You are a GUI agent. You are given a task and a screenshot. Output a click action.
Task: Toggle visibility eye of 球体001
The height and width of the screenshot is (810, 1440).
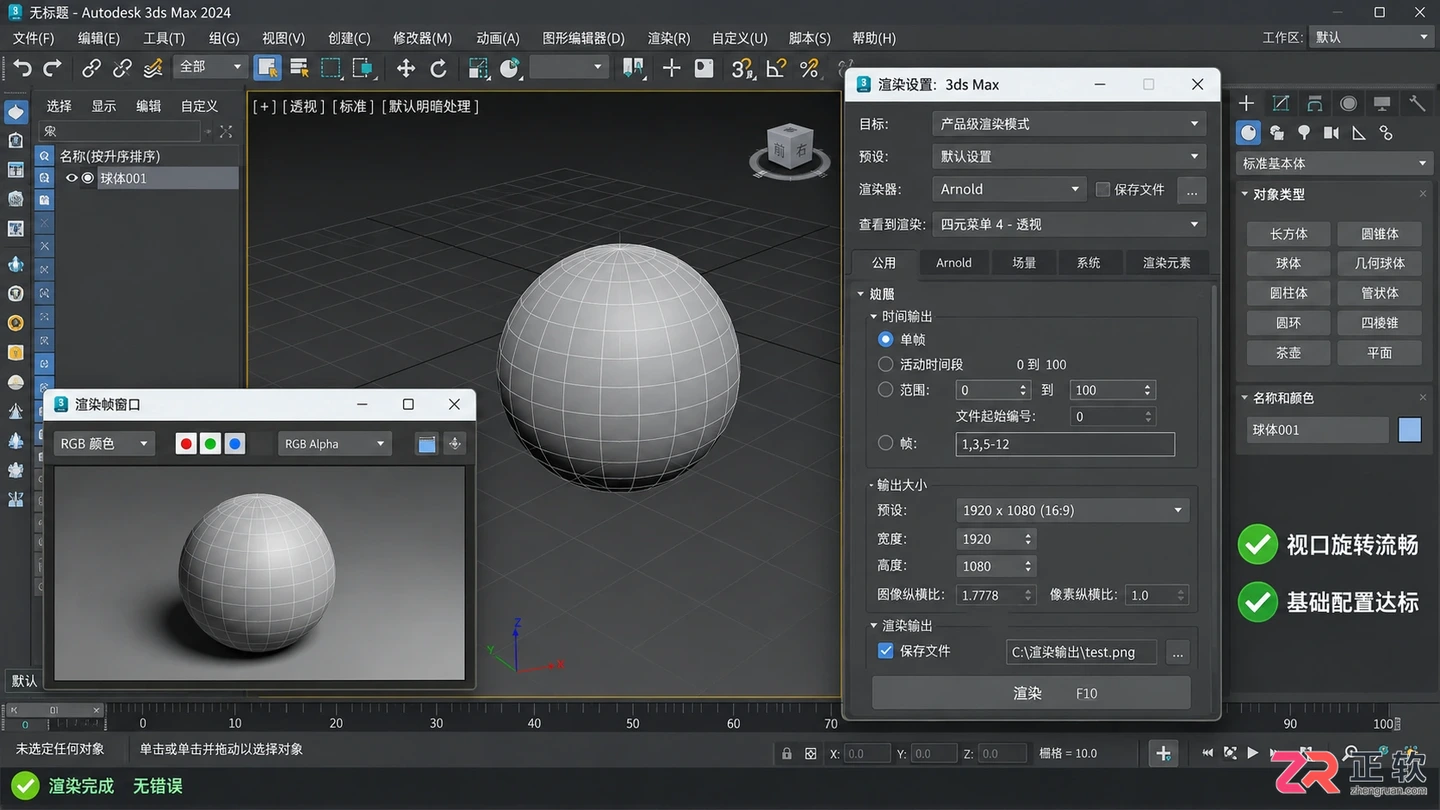click(71, 178)
